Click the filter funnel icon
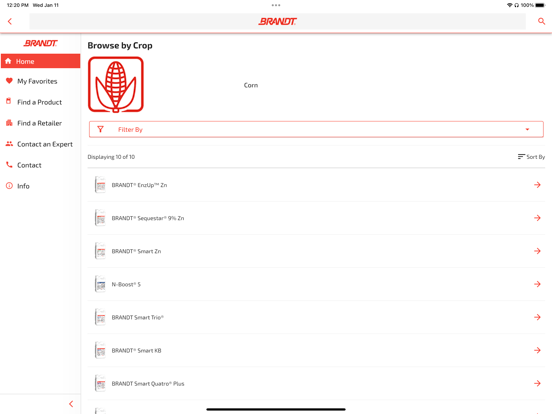 click(100, 129)
